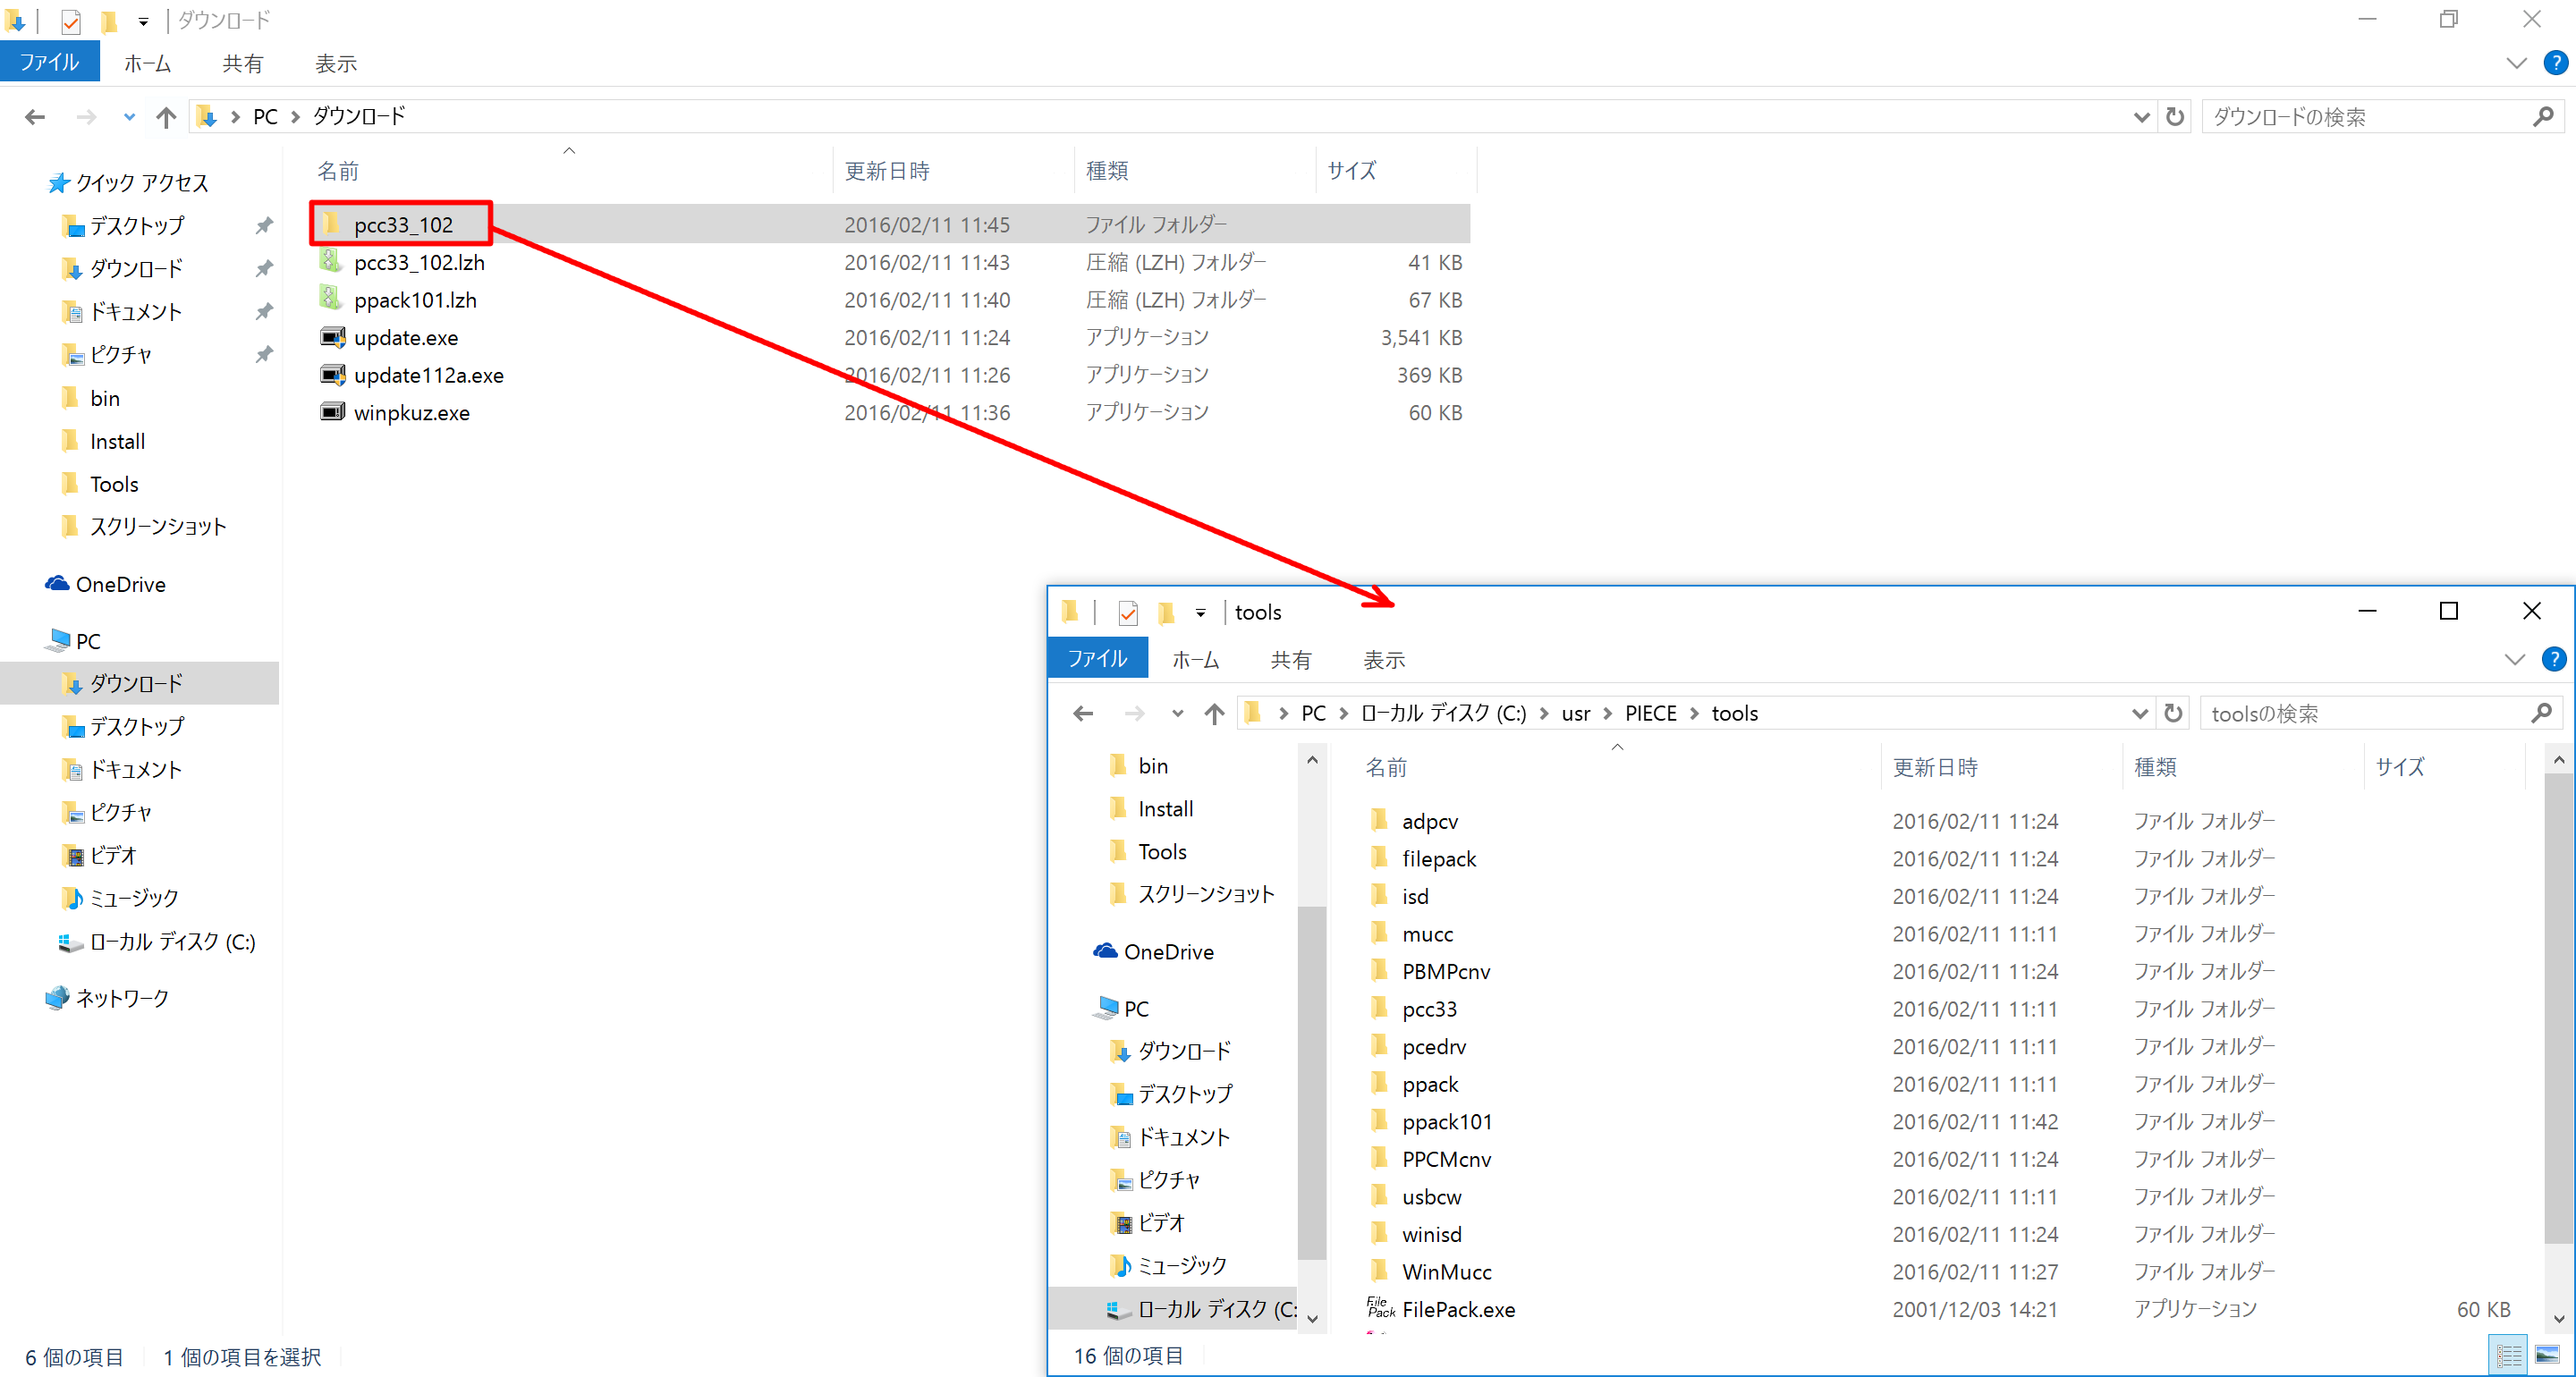Select pcc33_102.lzh archive icon
Viewport: 2576px width, 1377px height.
point(331,261)
